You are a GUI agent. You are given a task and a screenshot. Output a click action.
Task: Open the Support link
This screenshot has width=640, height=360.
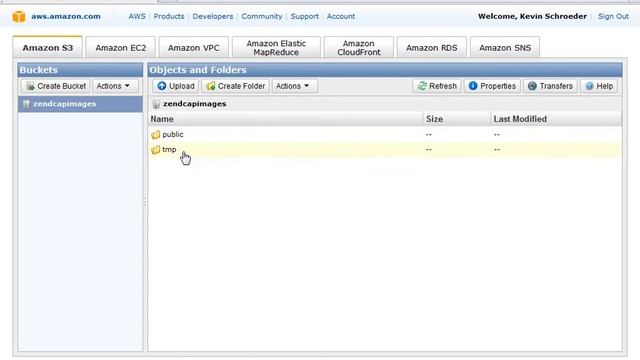[304, 16]
